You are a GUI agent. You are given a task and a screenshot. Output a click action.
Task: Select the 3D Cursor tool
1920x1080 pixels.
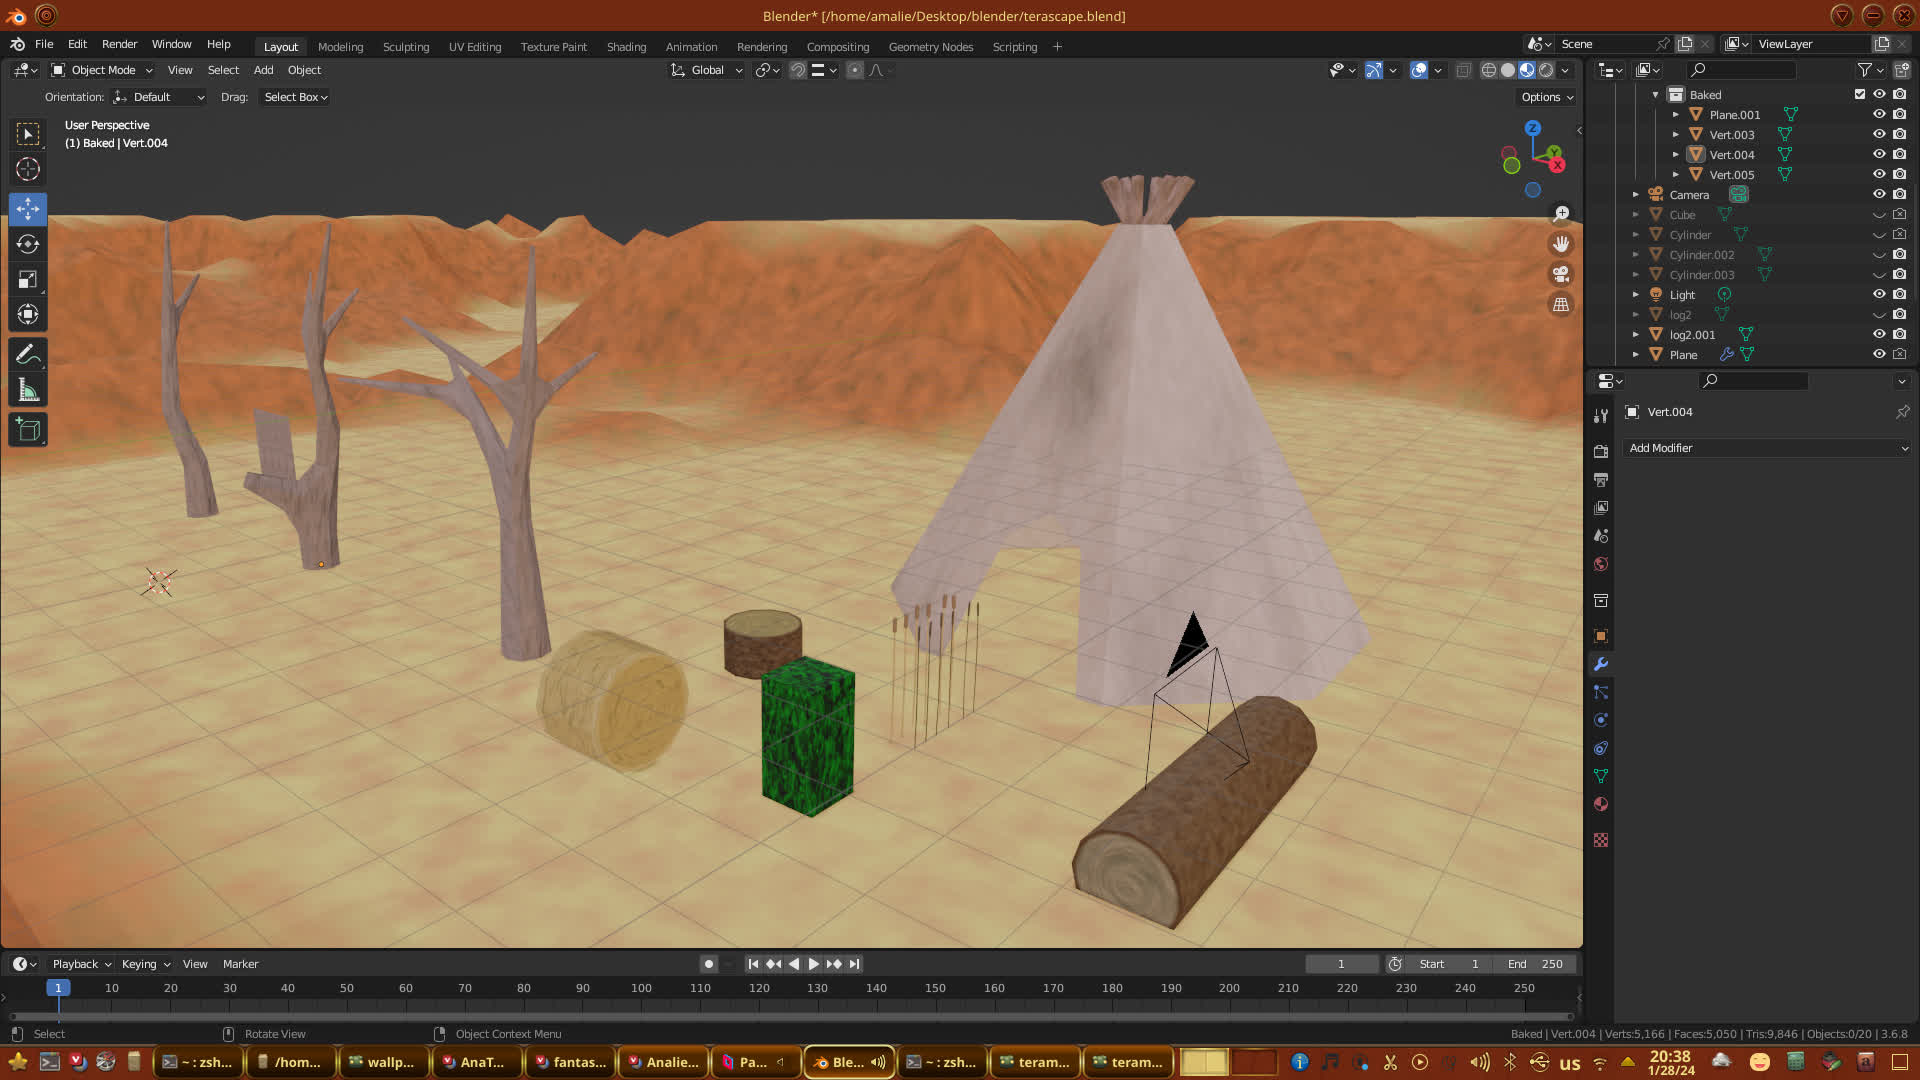[28, 169]
